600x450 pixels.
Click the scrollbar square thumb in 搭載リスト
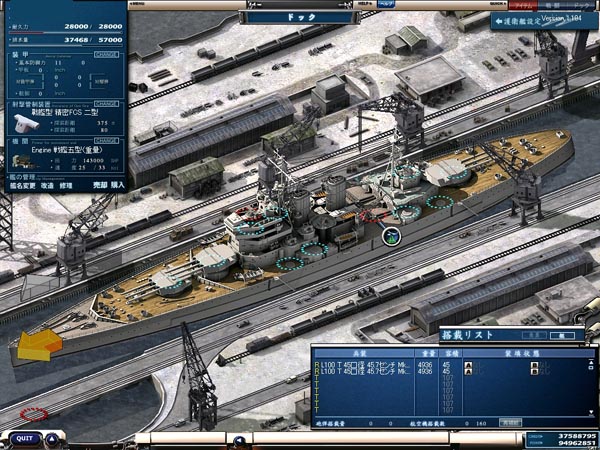[x=592, y=367]
